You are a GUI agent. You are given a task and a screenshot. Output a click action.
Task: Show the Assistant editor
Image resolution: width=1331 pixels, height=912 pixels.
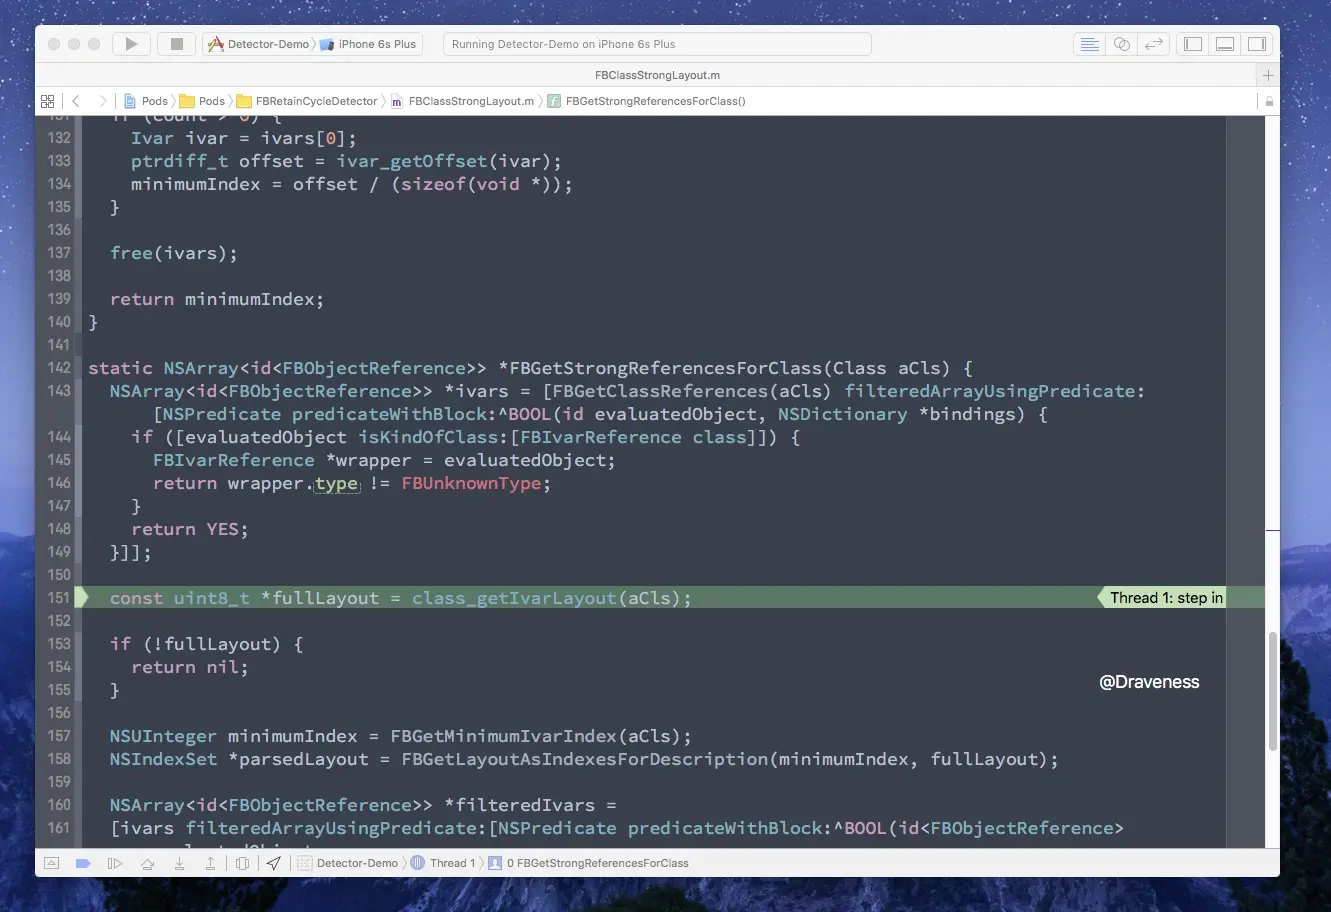1121,44
